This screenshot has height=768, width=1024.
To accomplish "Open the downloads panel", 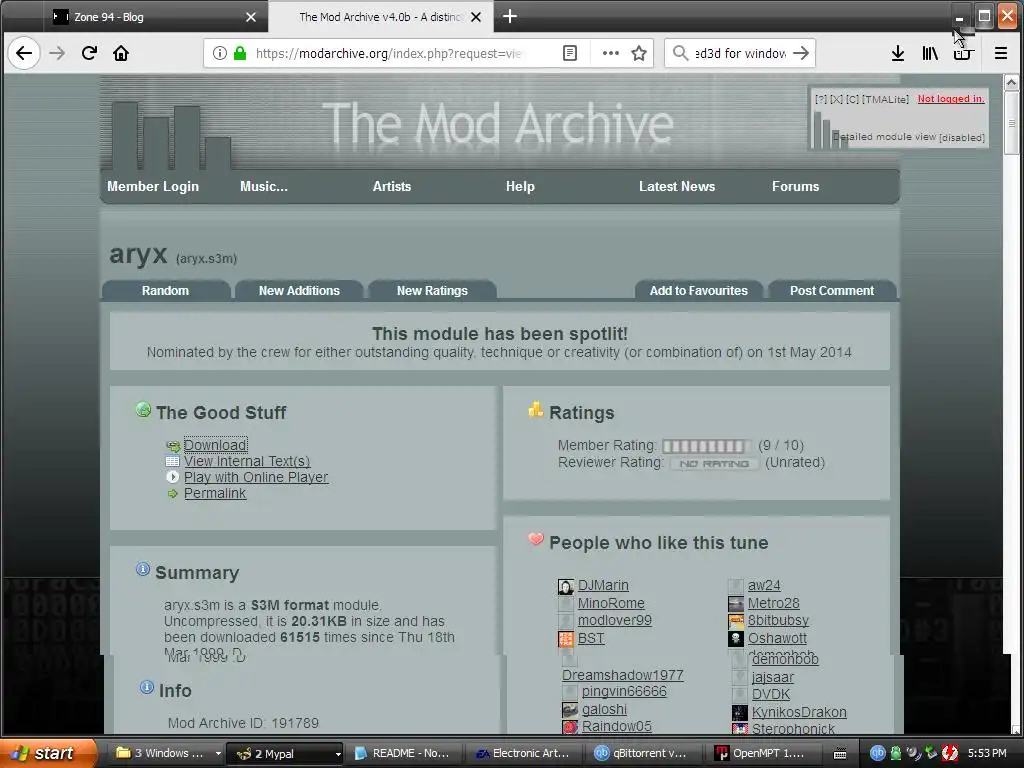I will 898,54.
